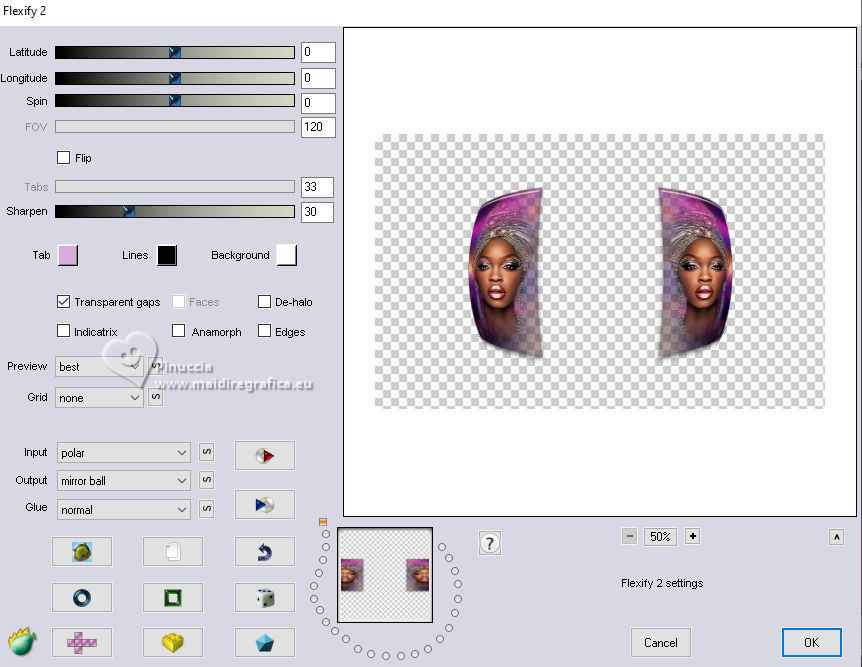Click the S button next to Output

tap(207, 480)
